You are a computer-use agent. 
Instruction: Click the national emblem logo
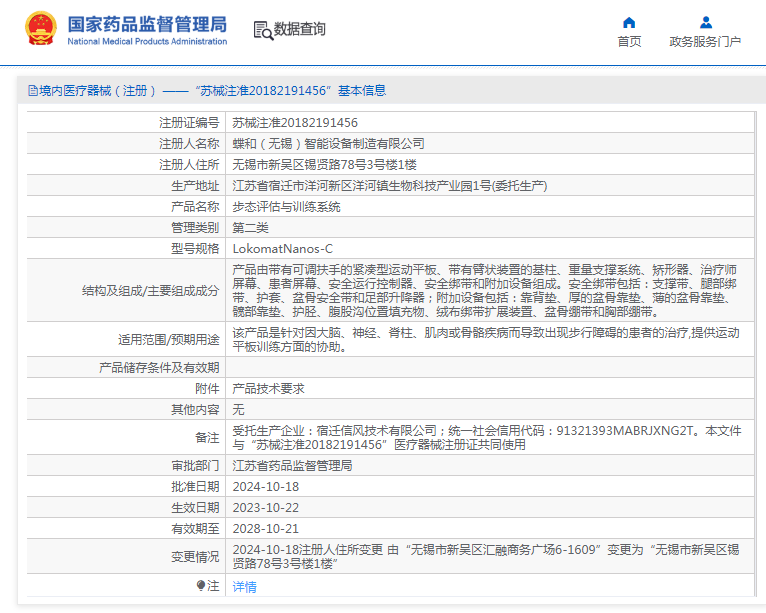[x=41, y=29]
